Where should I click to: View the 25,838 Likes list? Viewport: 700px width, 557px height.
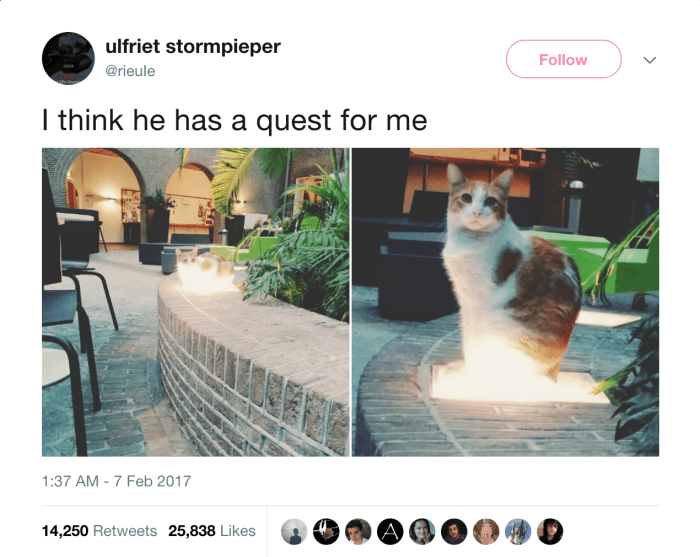click(x=212, y=531)
